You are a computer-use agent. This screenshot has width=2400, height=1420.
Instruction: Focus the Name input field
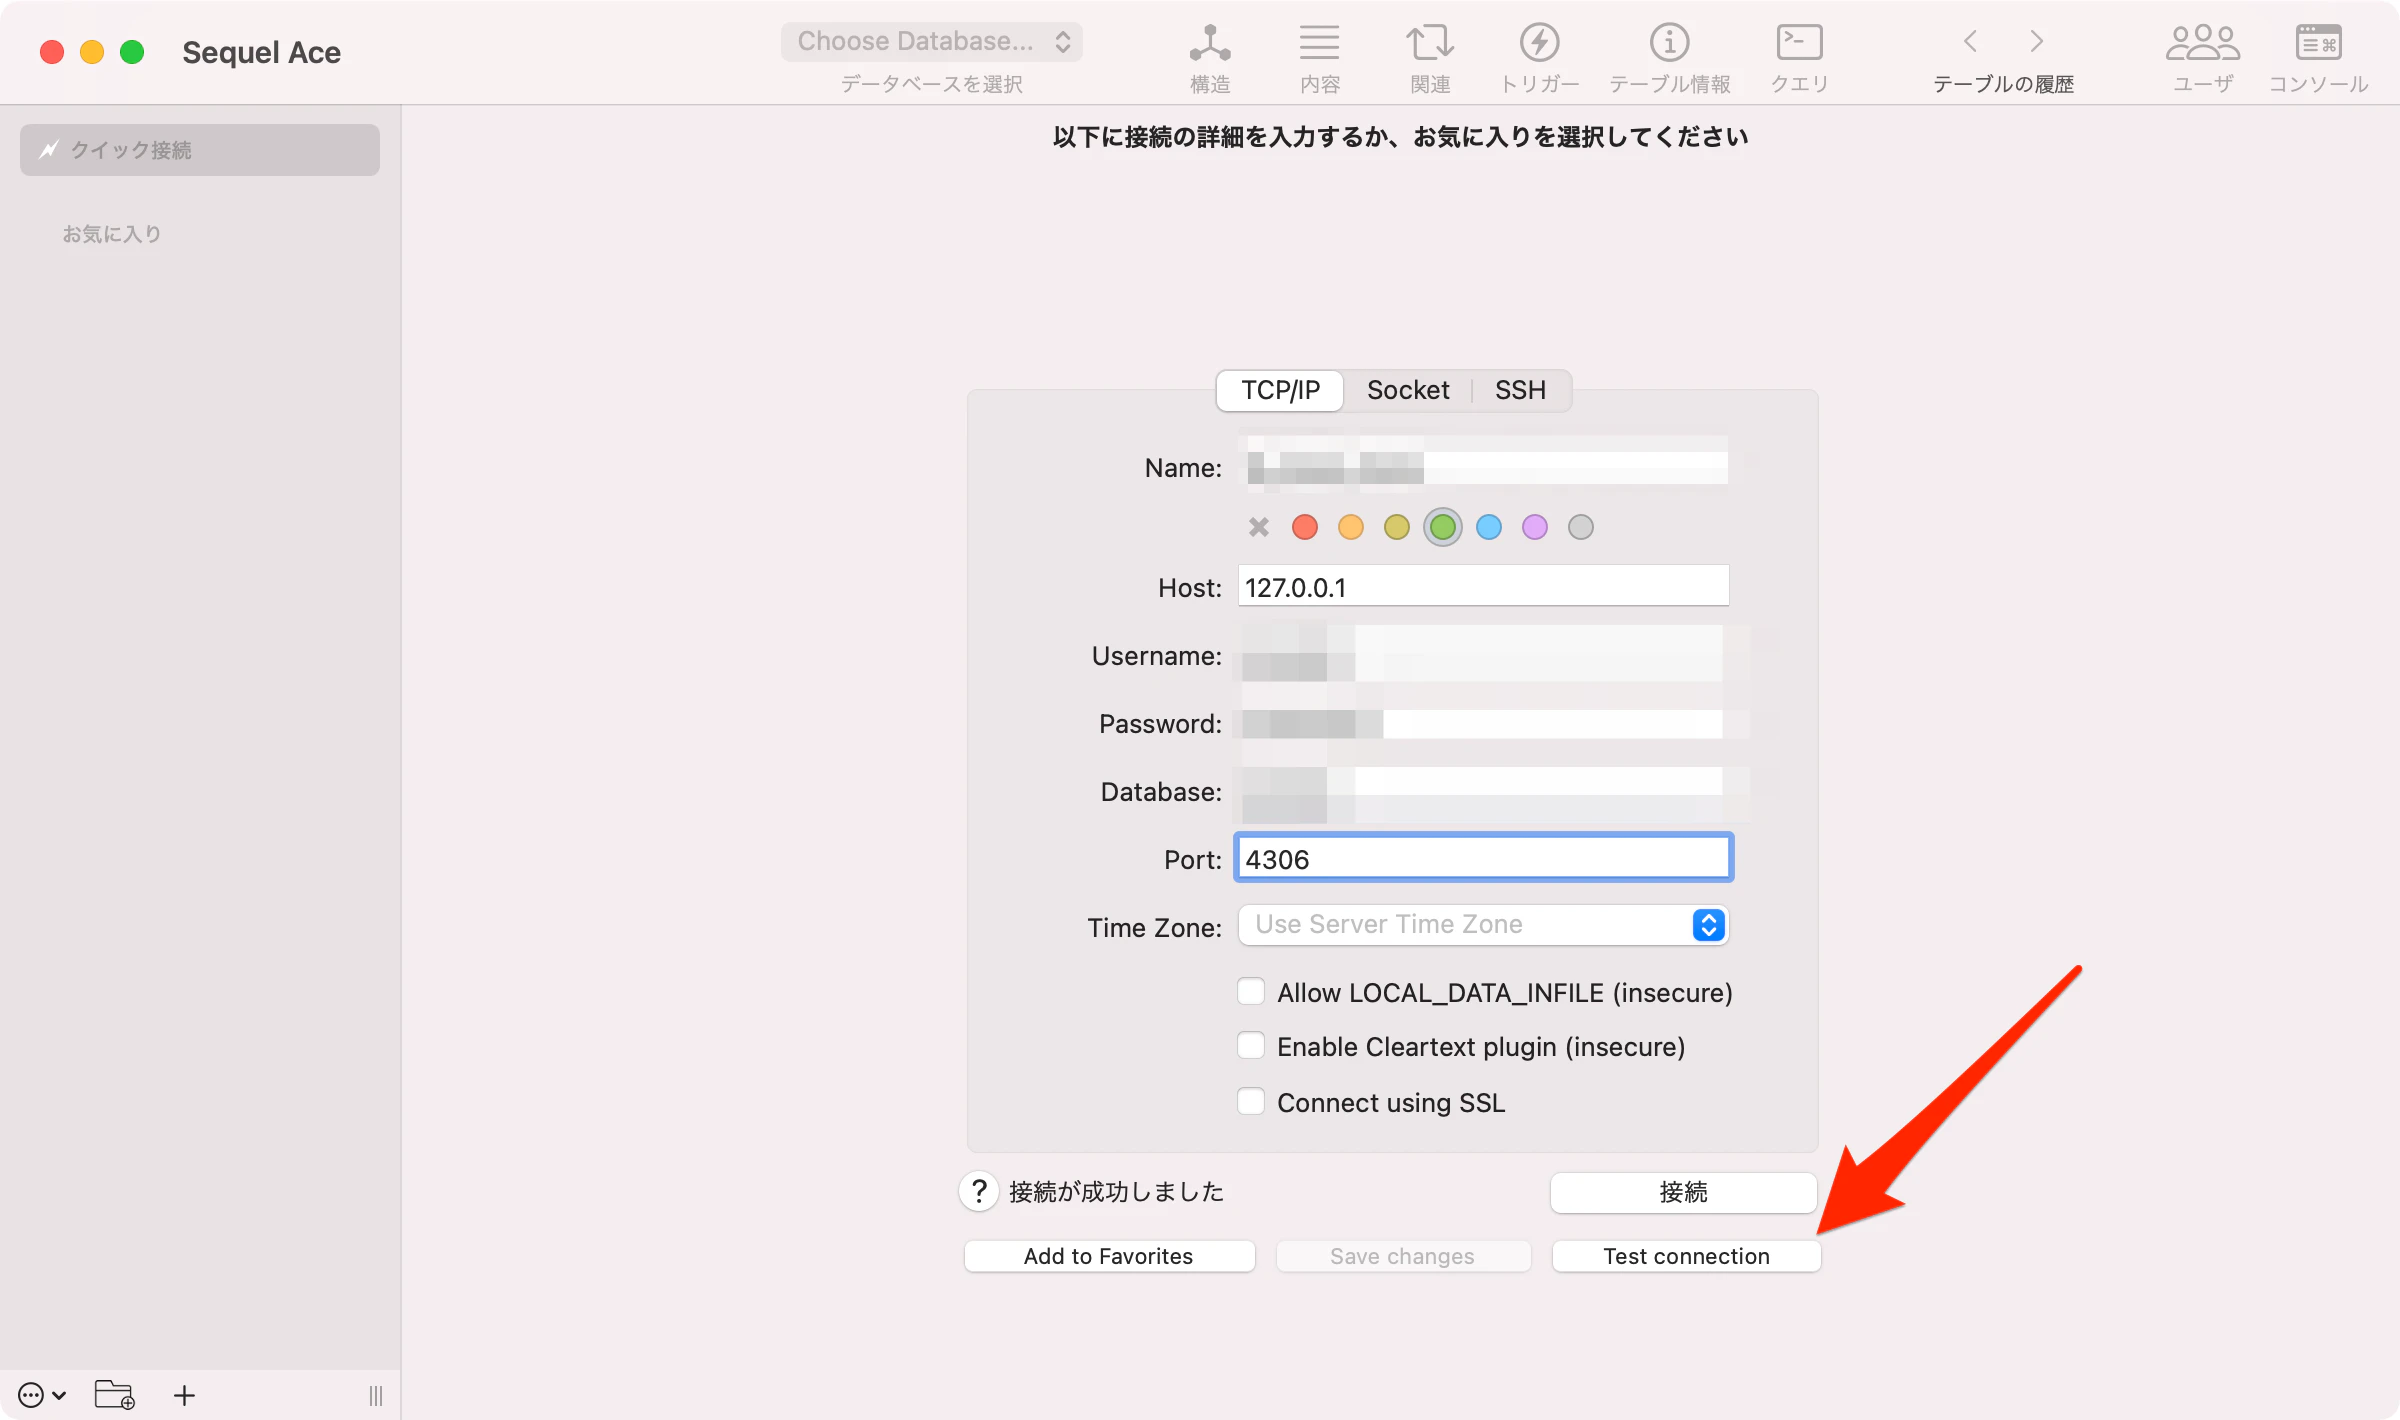(1484, 467)
